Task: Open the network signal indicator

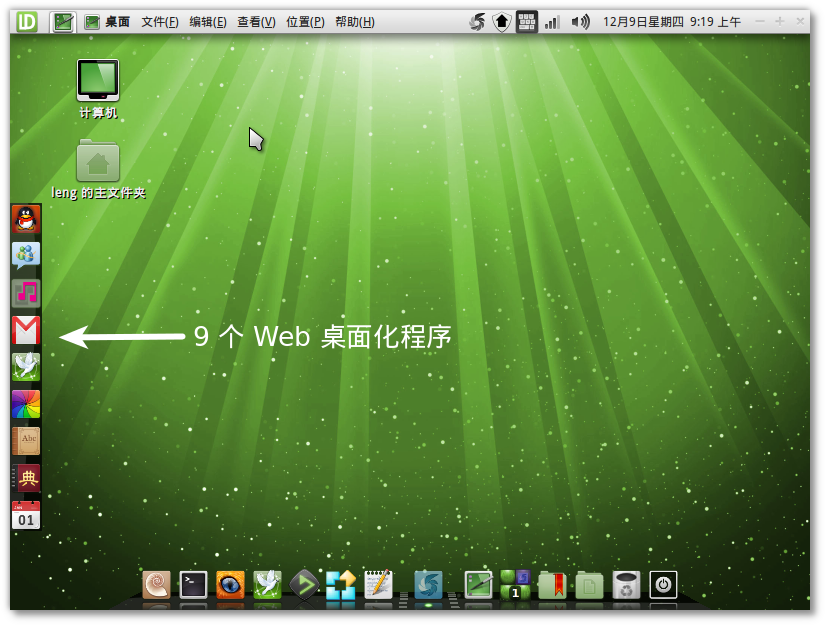Action: point(552,22)
